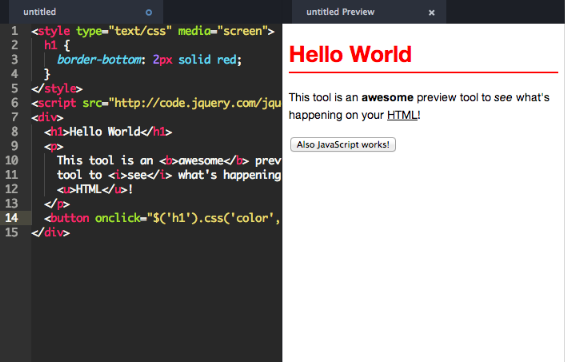Close the untitled Preview tab
565x362 pixels.
coord(431,13)
